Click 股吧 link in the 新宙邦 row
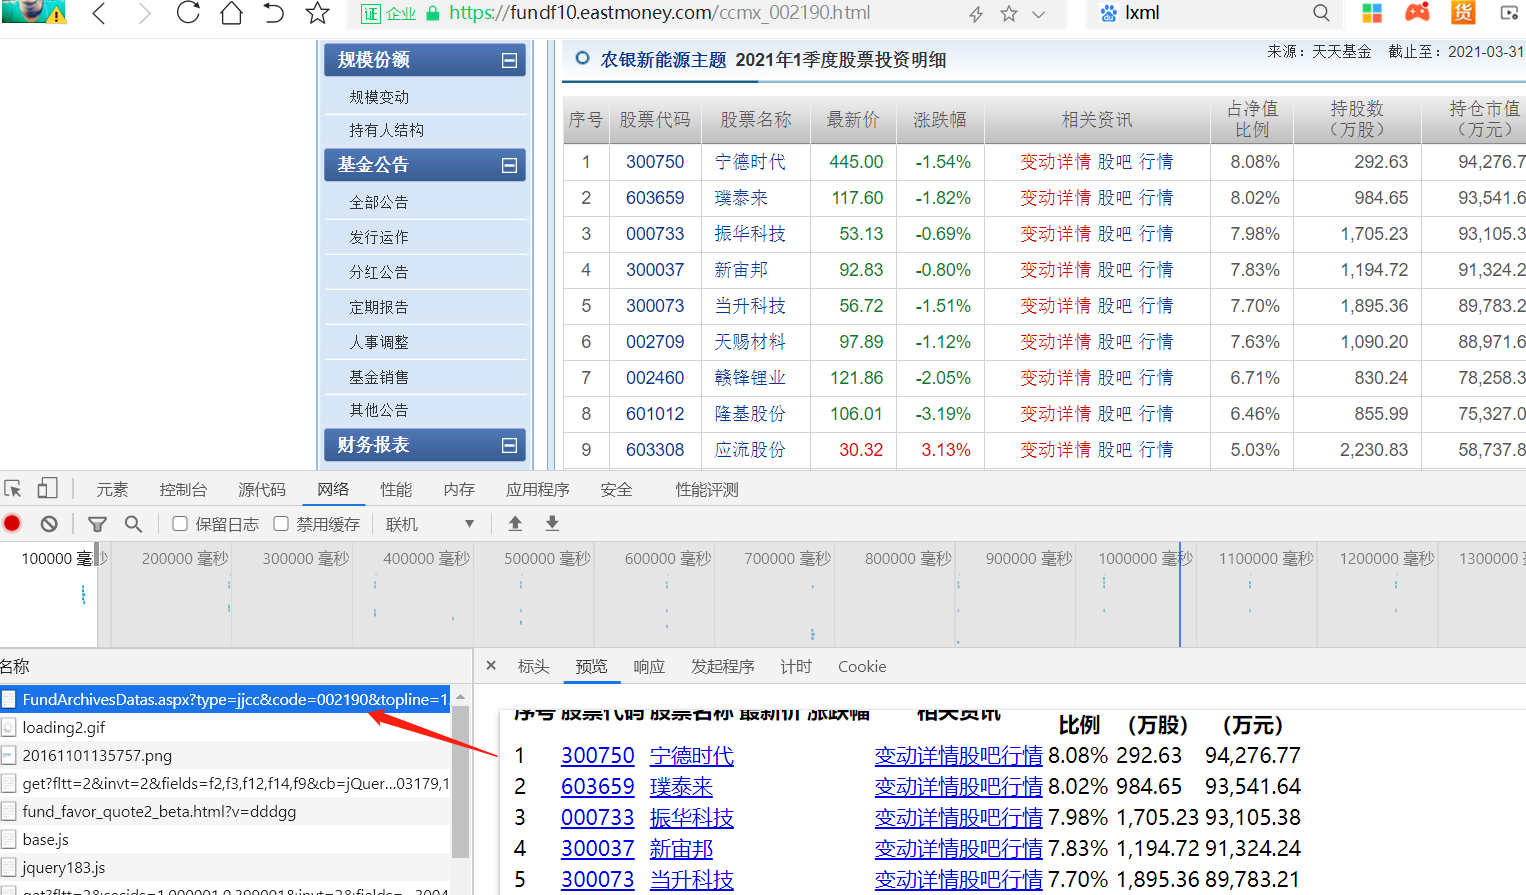This screenshot has width=1526, height=895. tap(1115, 270)
